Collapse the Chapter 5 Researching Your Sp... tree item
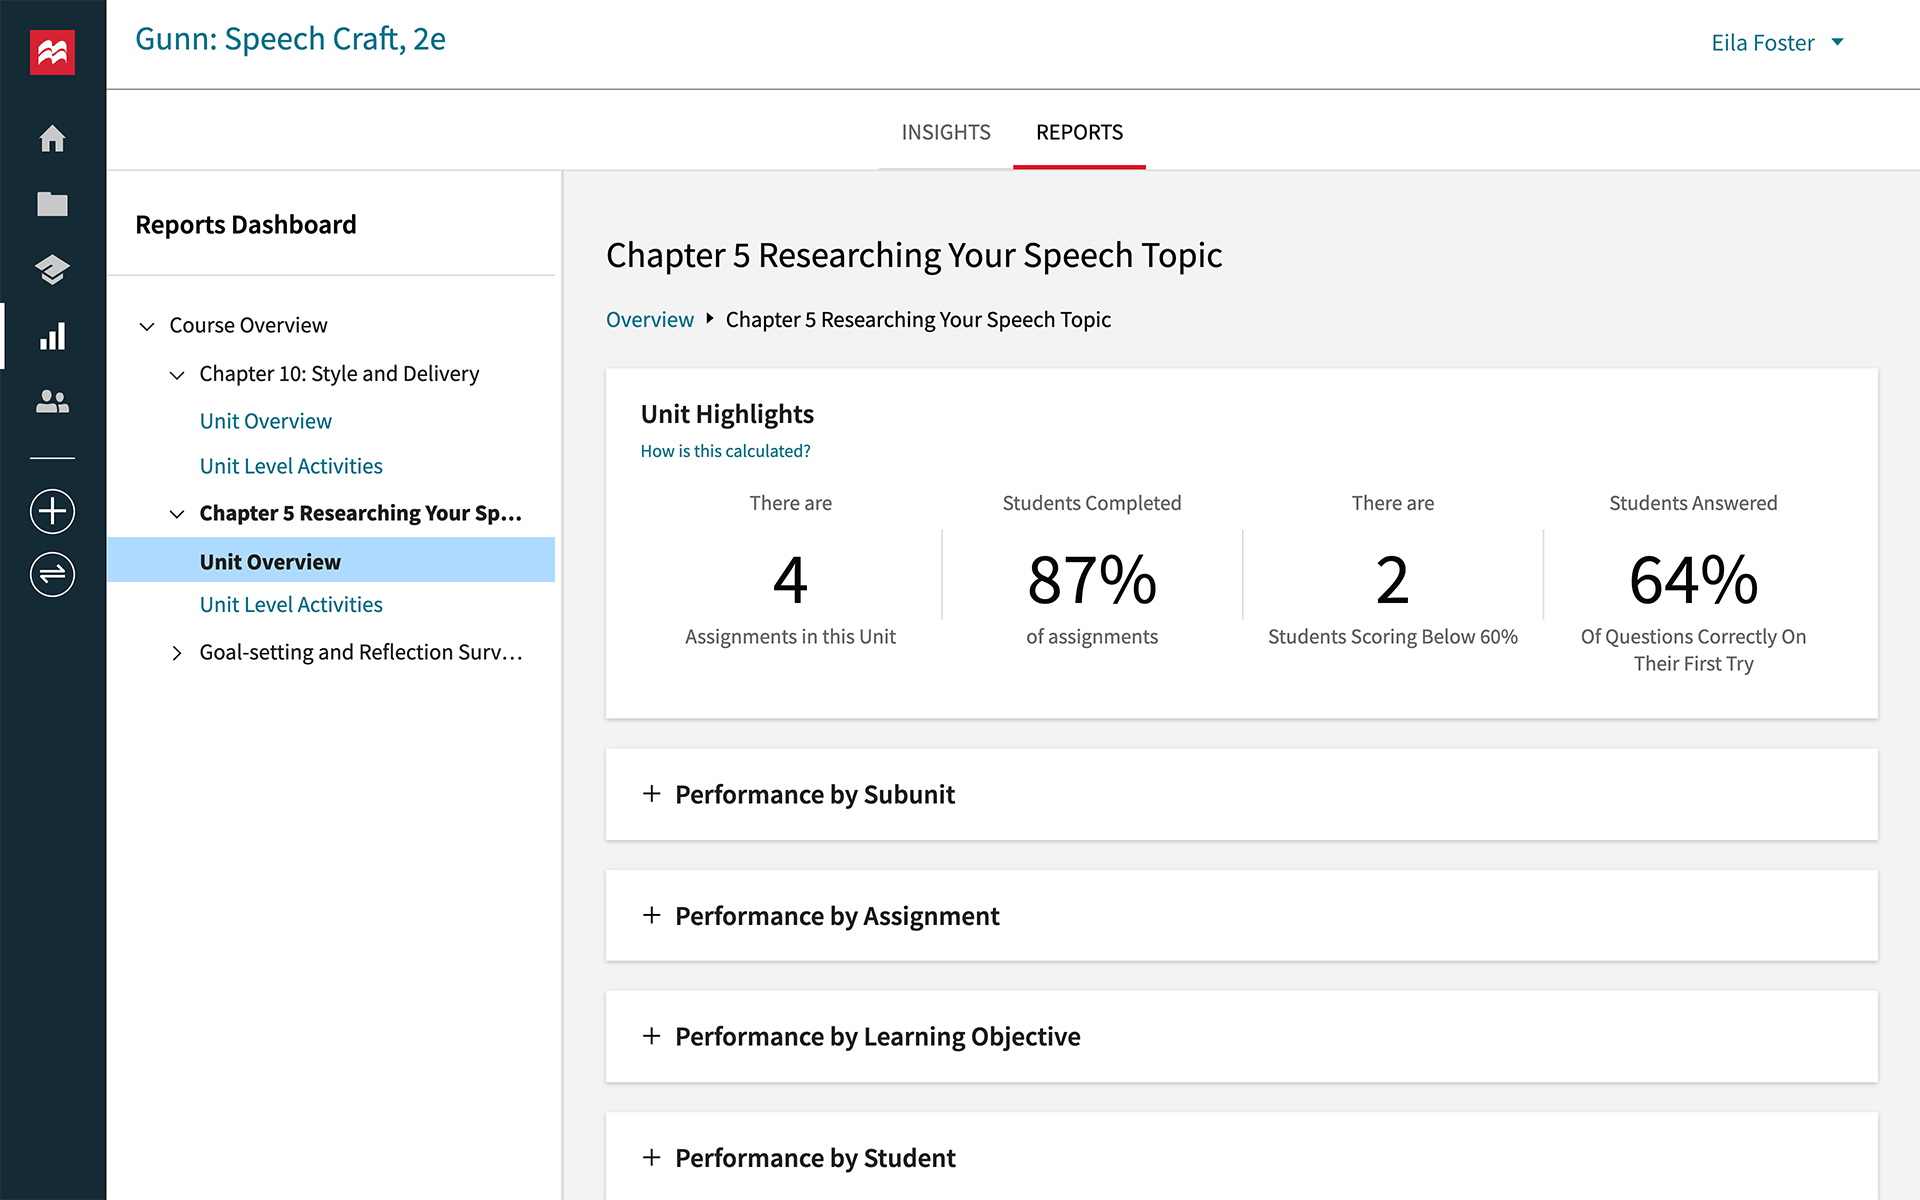 point(177,513)
